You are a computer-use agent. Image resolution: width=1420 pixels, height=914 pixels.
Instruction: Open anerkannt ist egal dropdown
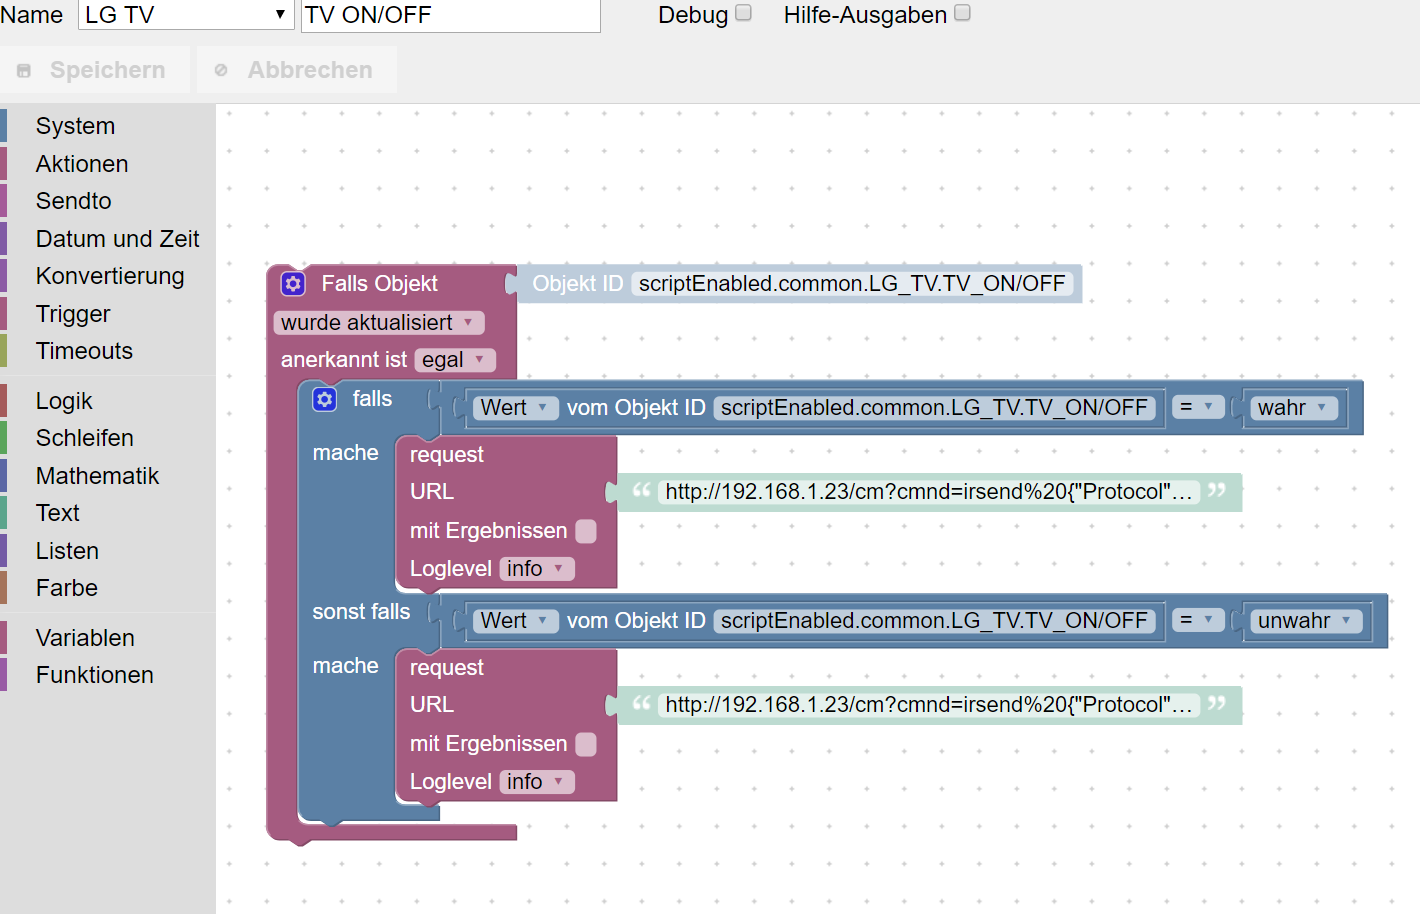pos(455,360)
